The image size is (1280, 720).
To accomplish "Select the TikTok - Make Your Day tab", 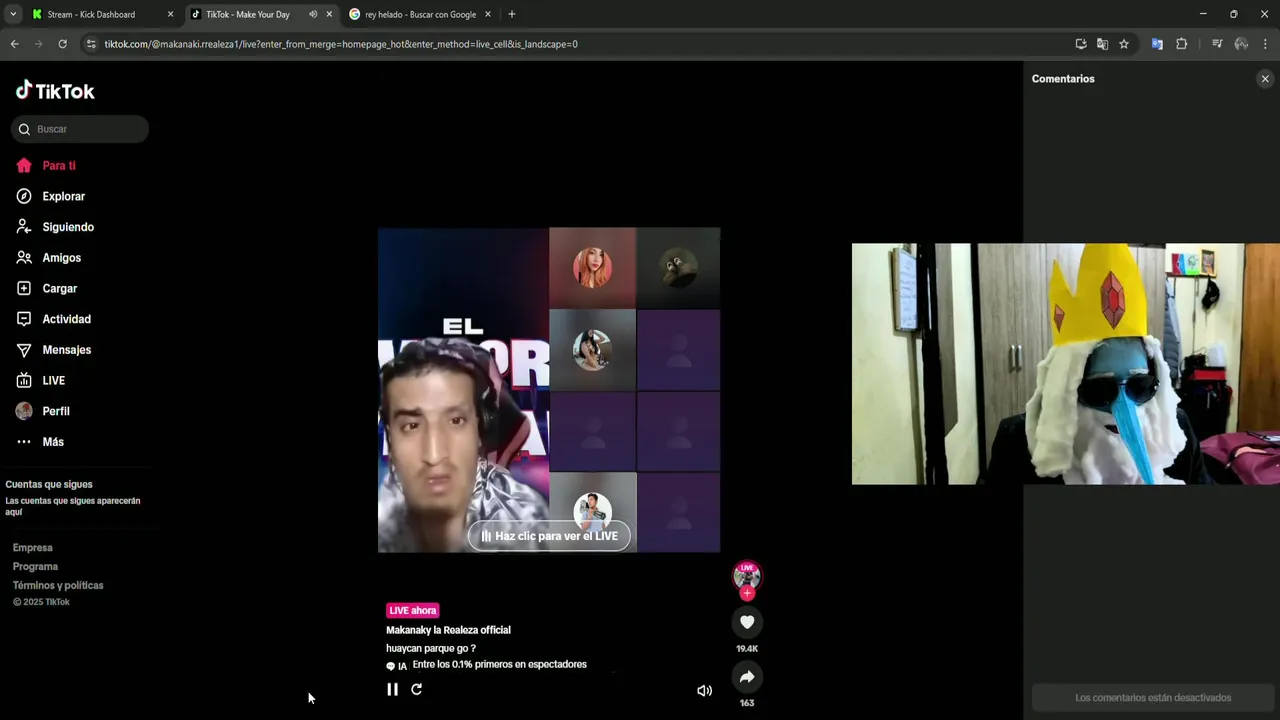I will [x=247, y=14].
